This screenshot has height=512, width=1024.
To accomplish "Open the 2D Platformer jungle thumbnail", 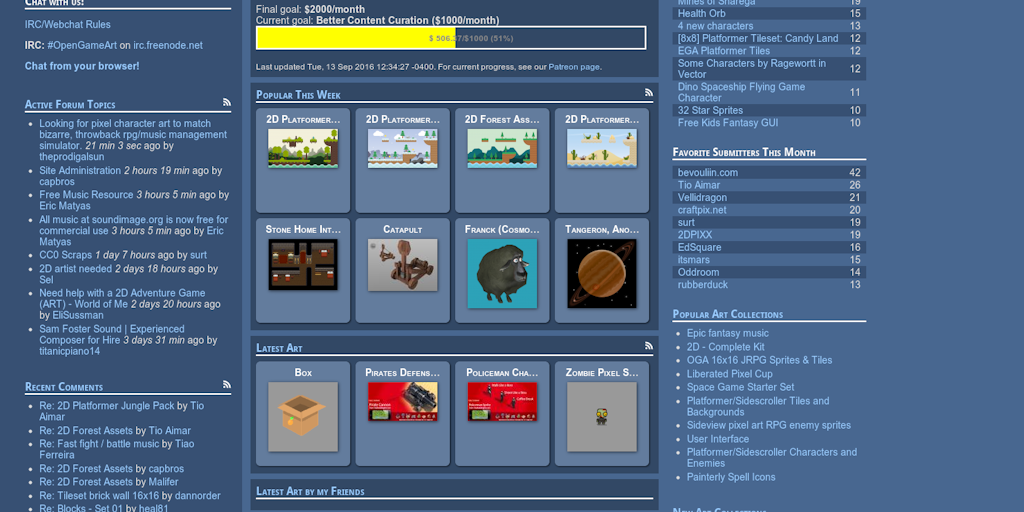I will (x=303, y=148).
